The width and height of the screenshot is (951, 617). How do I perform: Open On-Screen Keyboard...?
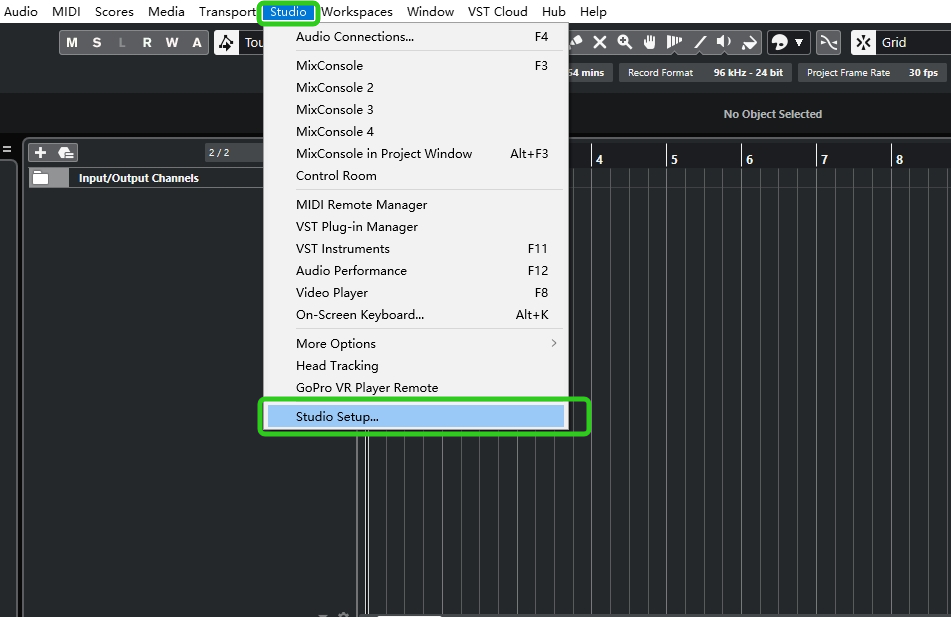tap(416, 315)
